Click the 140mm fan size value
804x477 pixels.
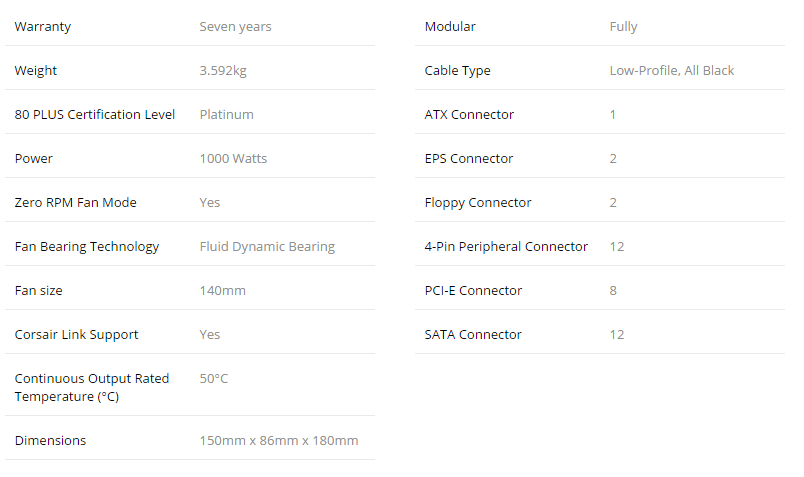tap(223, 291)
